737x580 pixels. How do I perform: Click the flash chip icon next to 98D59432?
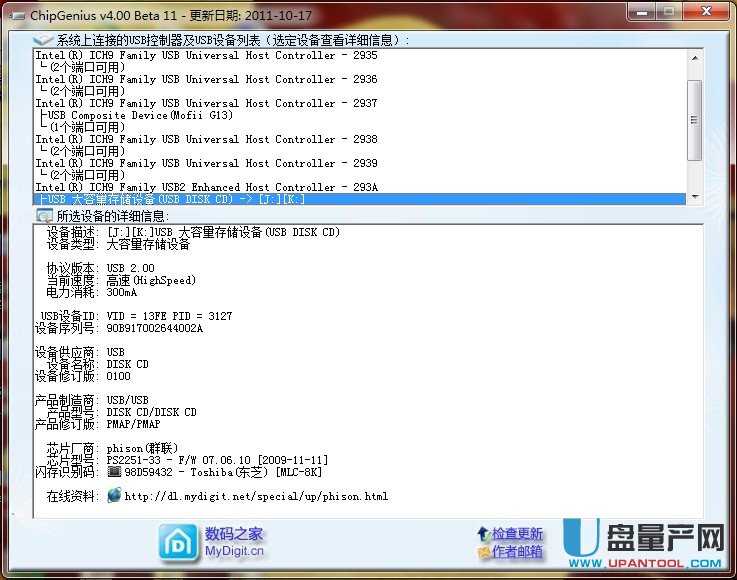114,471
